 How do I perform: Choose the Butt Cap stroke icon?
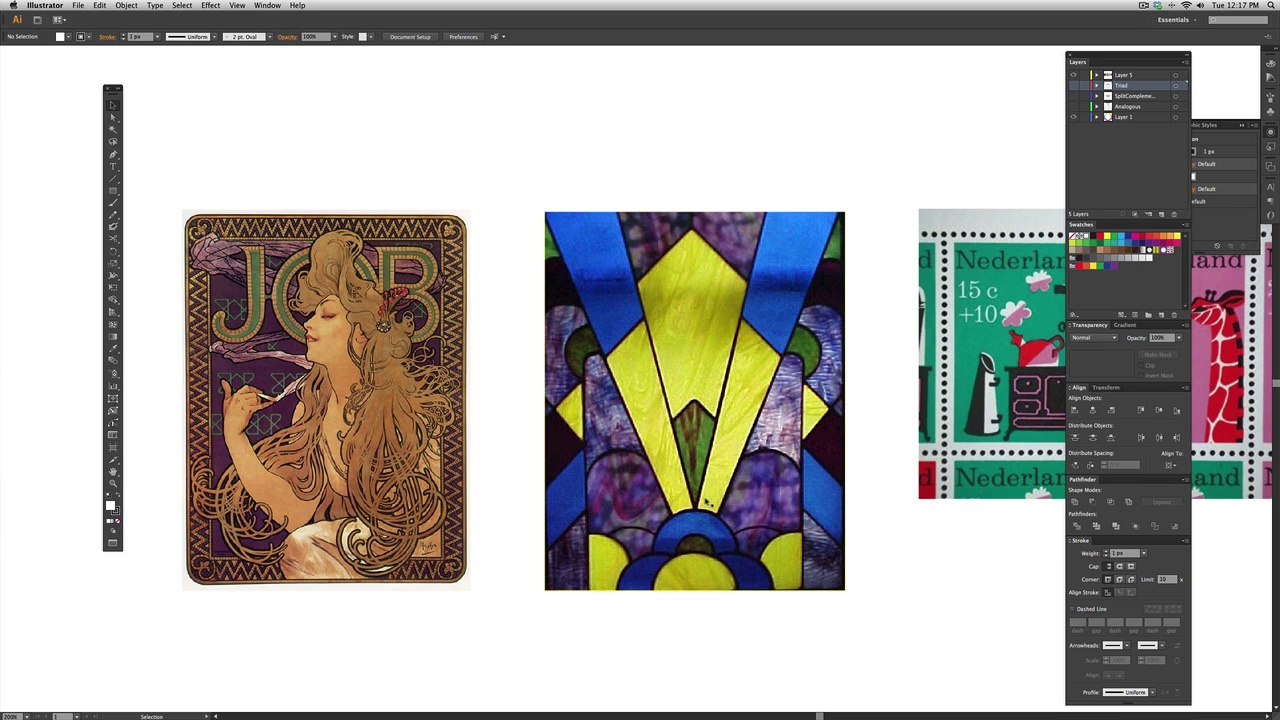pyautogui.click(x=1108, y=566)
